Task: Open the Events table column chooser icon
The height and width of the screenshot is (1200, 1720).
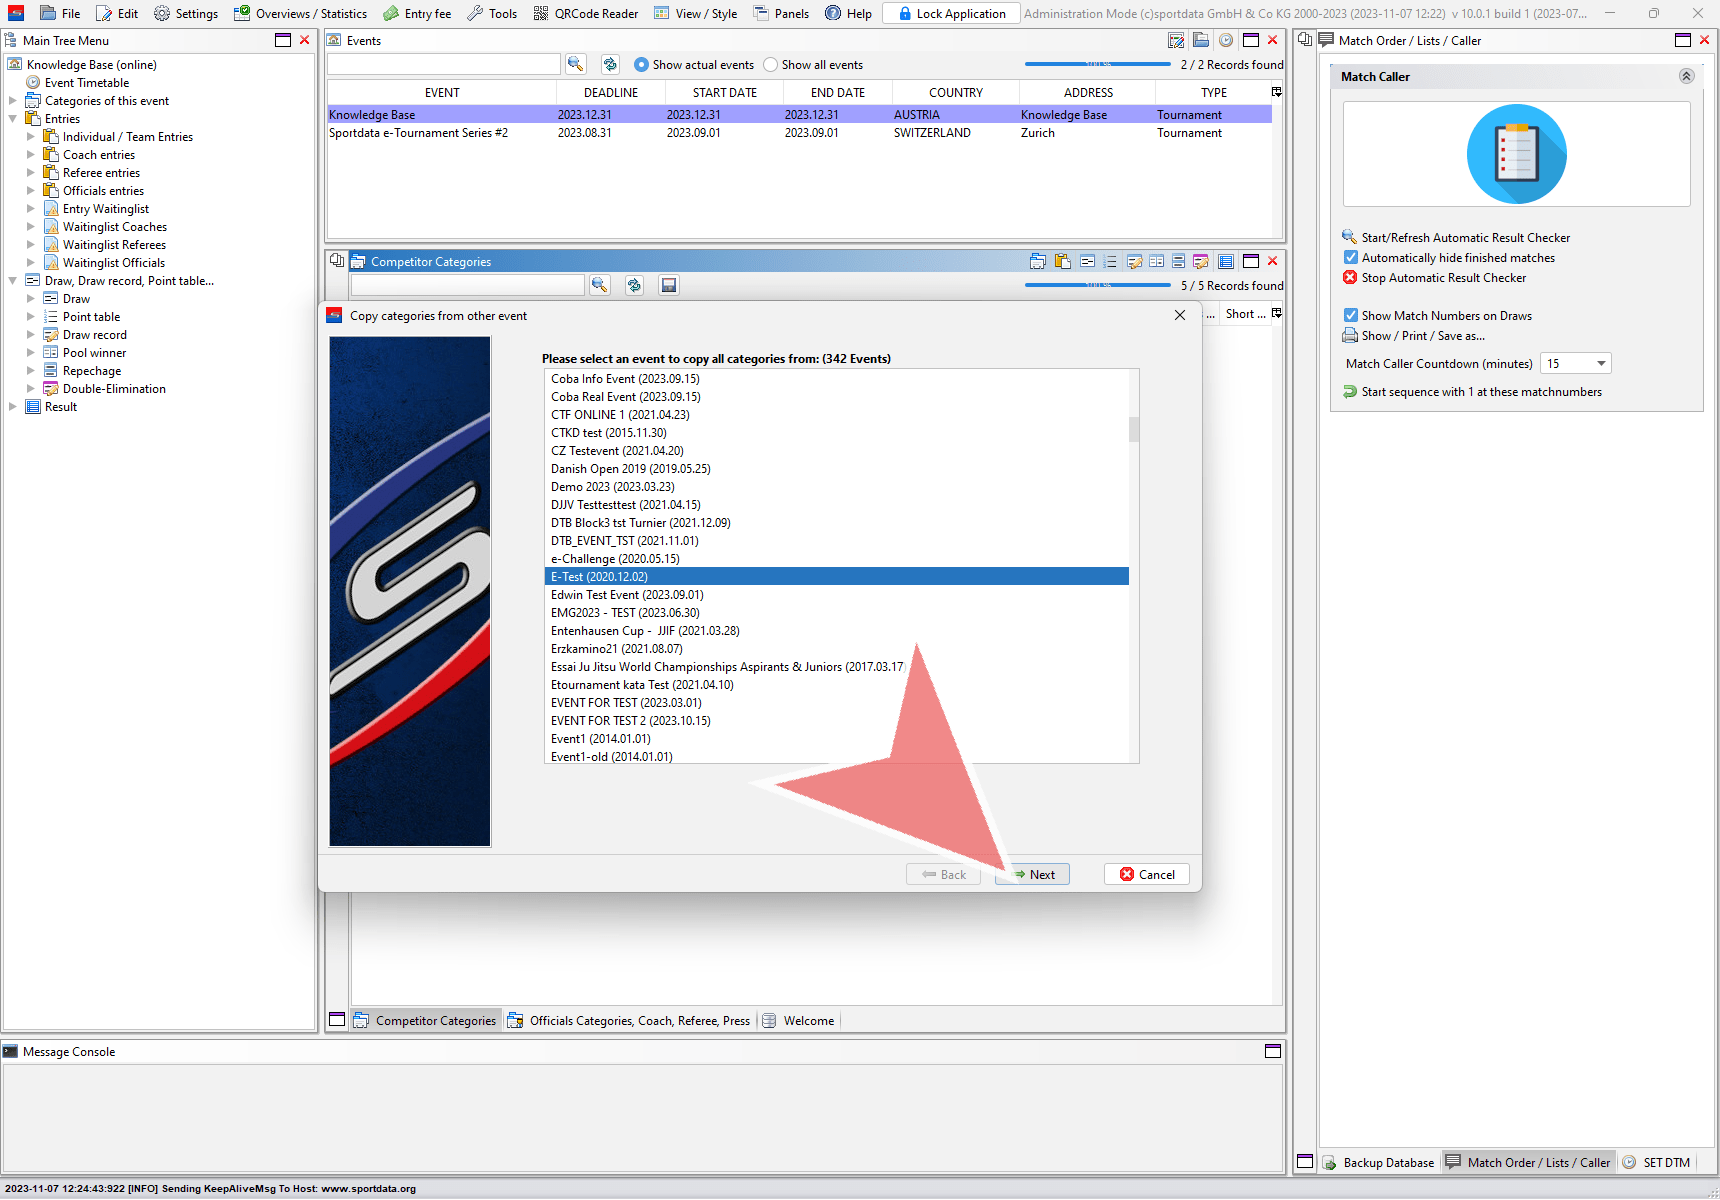Action: (1276, 92)
